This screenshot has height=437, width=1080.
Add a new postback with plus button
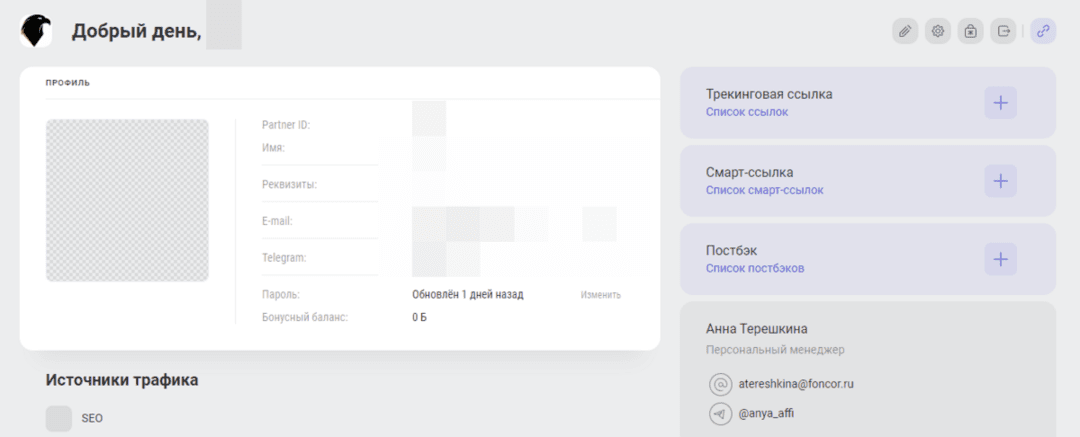[x=1000, y=259]
